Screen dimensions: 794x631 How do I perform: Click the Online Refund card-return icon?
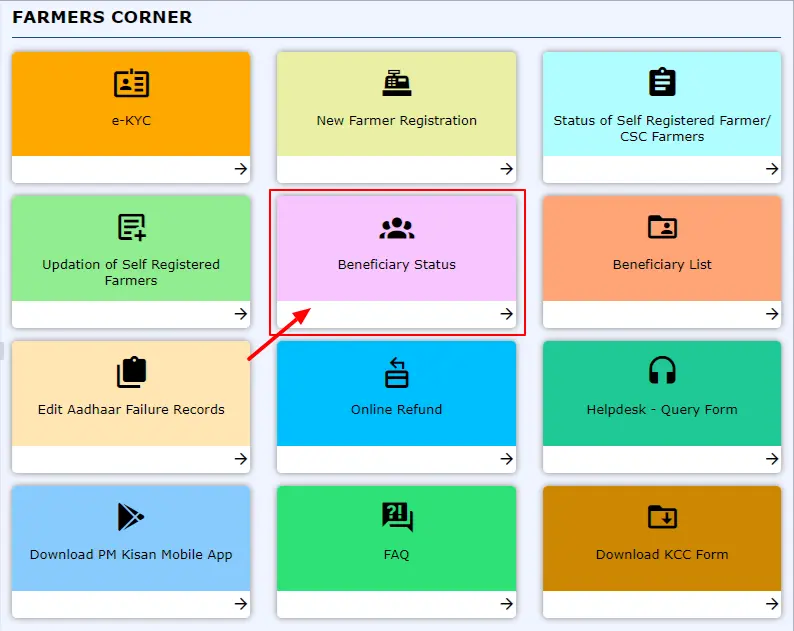[396, 373]
